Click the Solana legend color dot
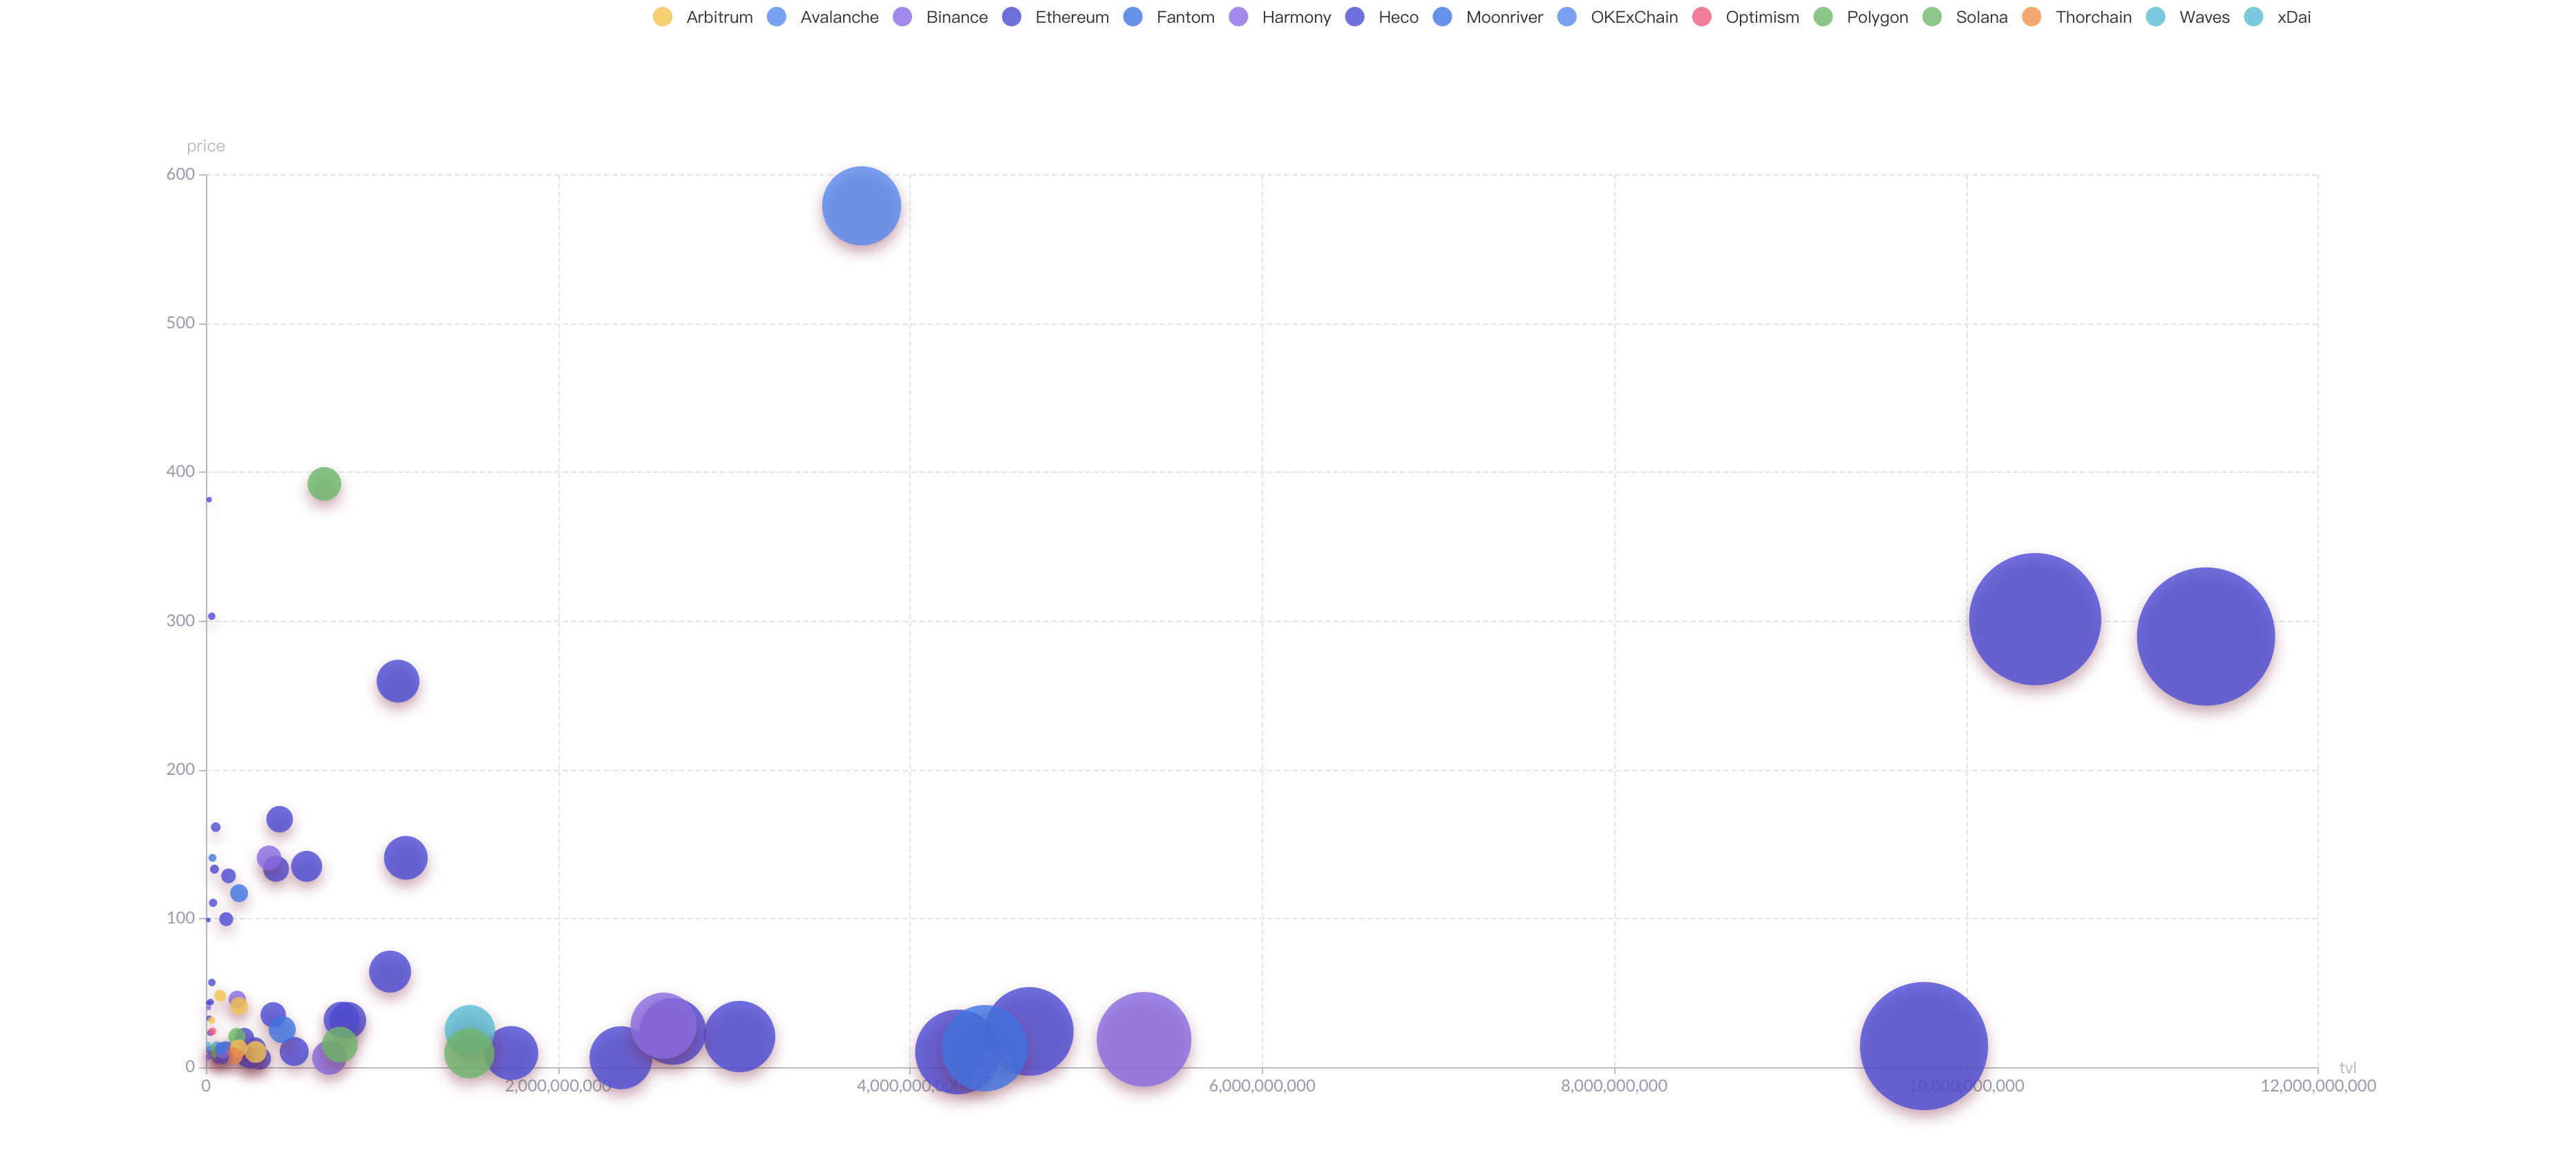The image size is (2576, 1164). pos(1932,17)
